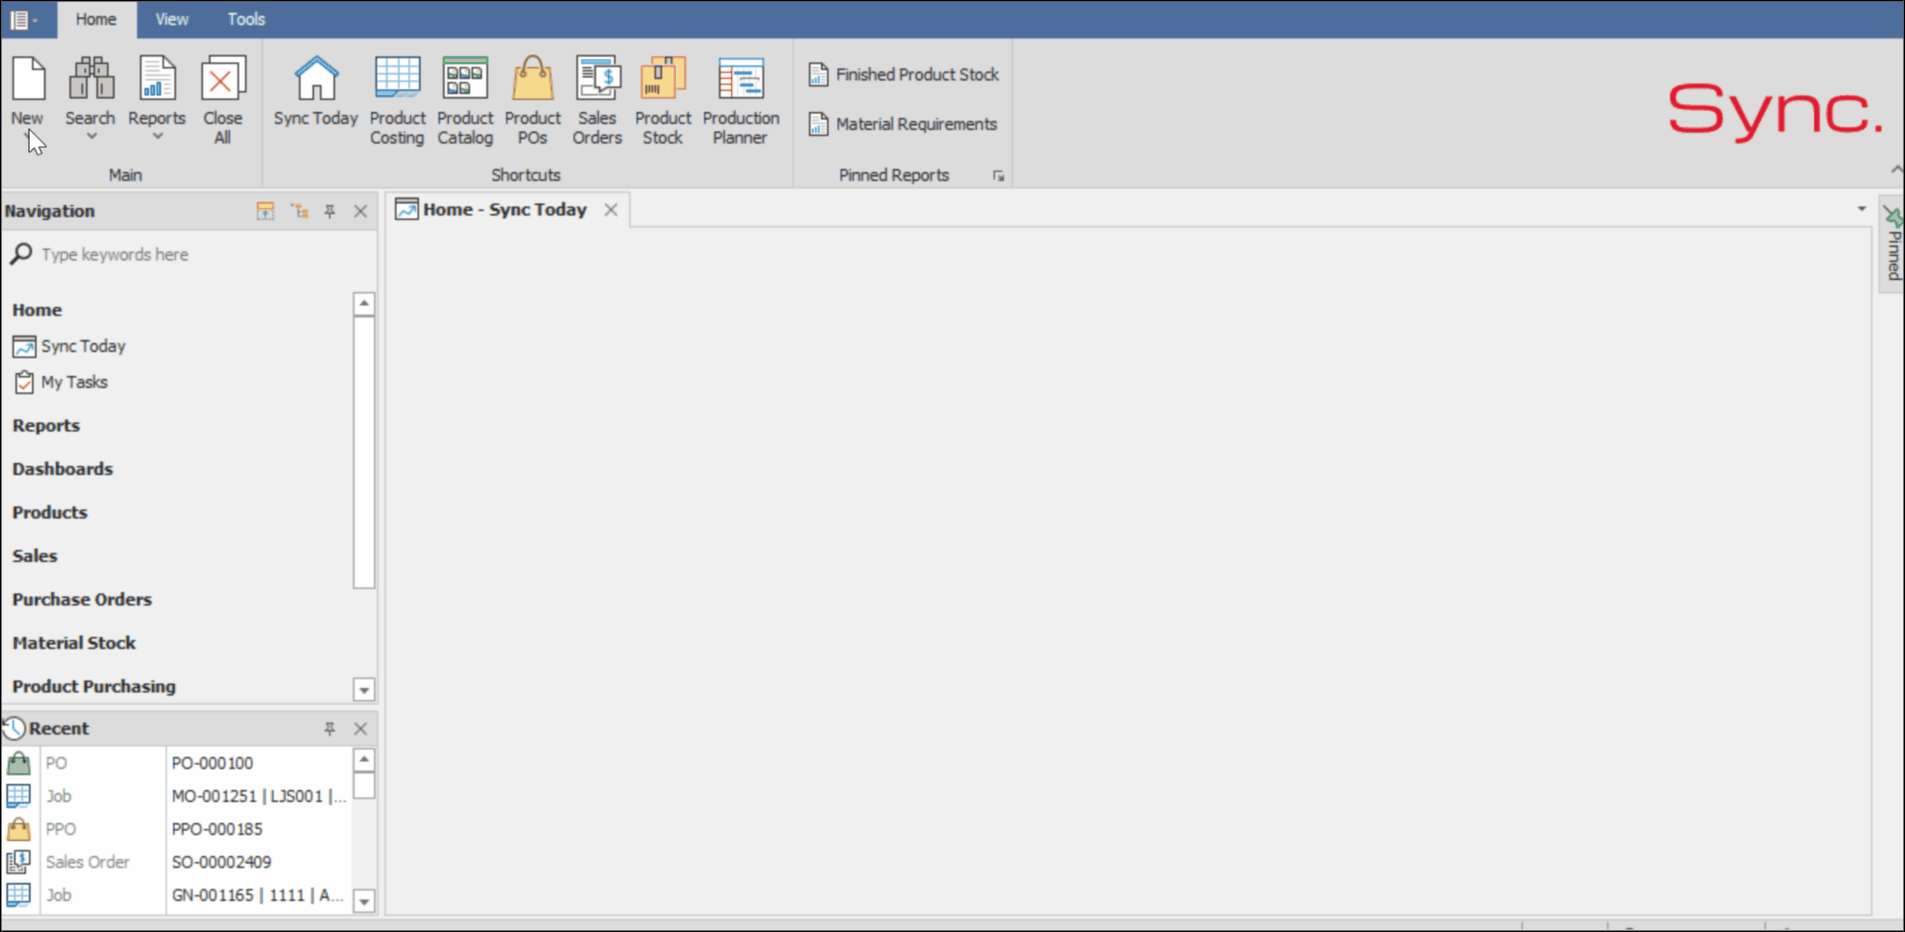
Task: Expand the Products navigation group
Action: 50,512
